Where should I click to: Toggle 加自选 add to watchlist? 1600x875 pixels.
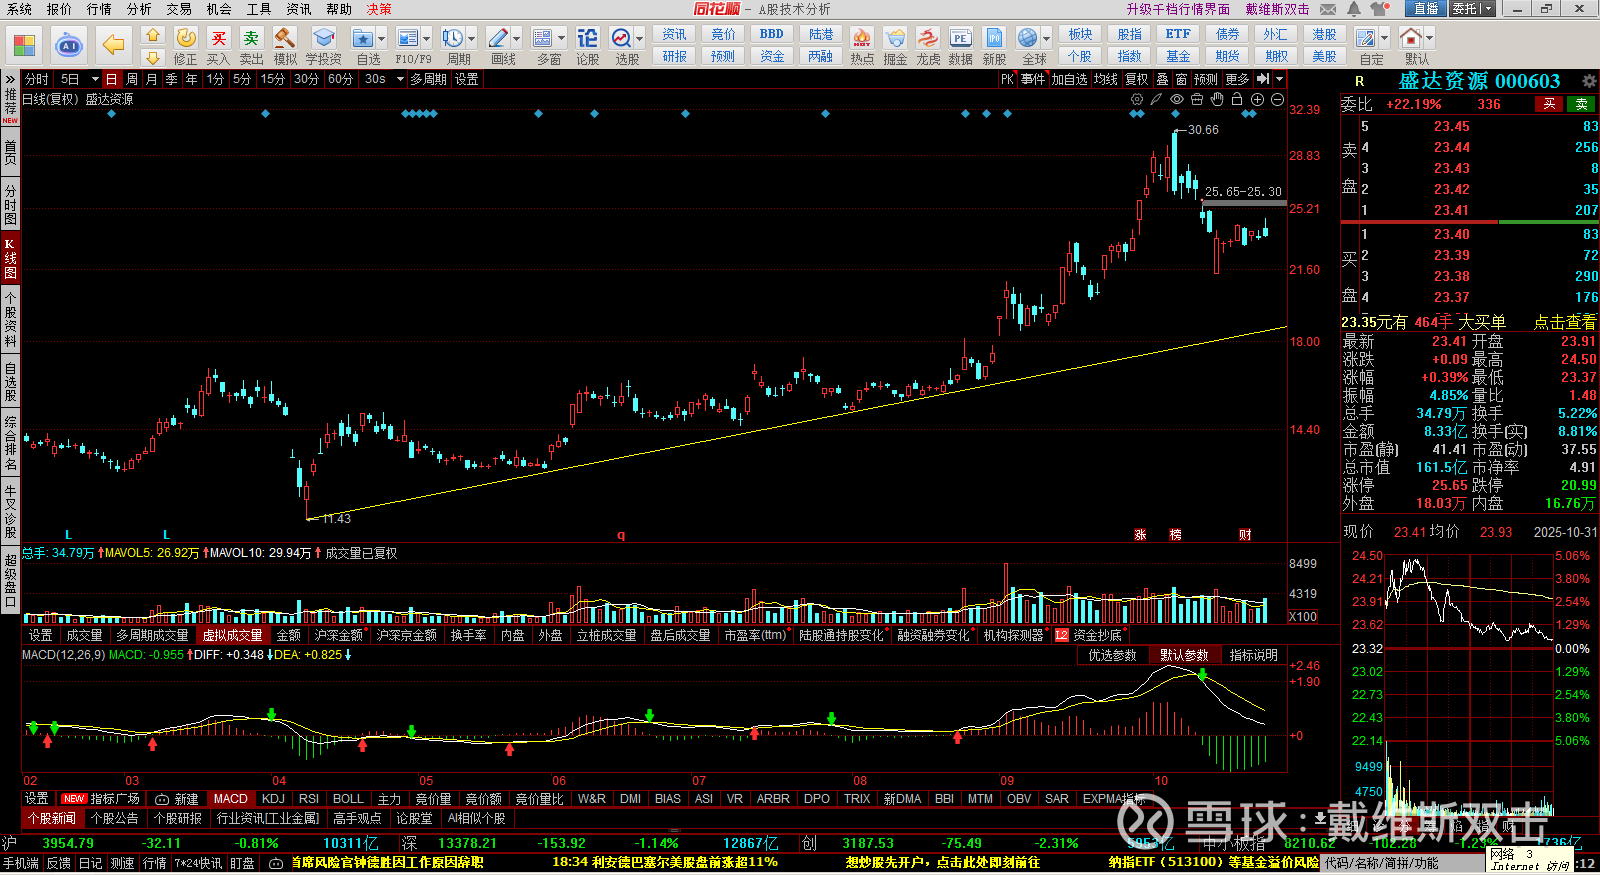click(1069, 79)
